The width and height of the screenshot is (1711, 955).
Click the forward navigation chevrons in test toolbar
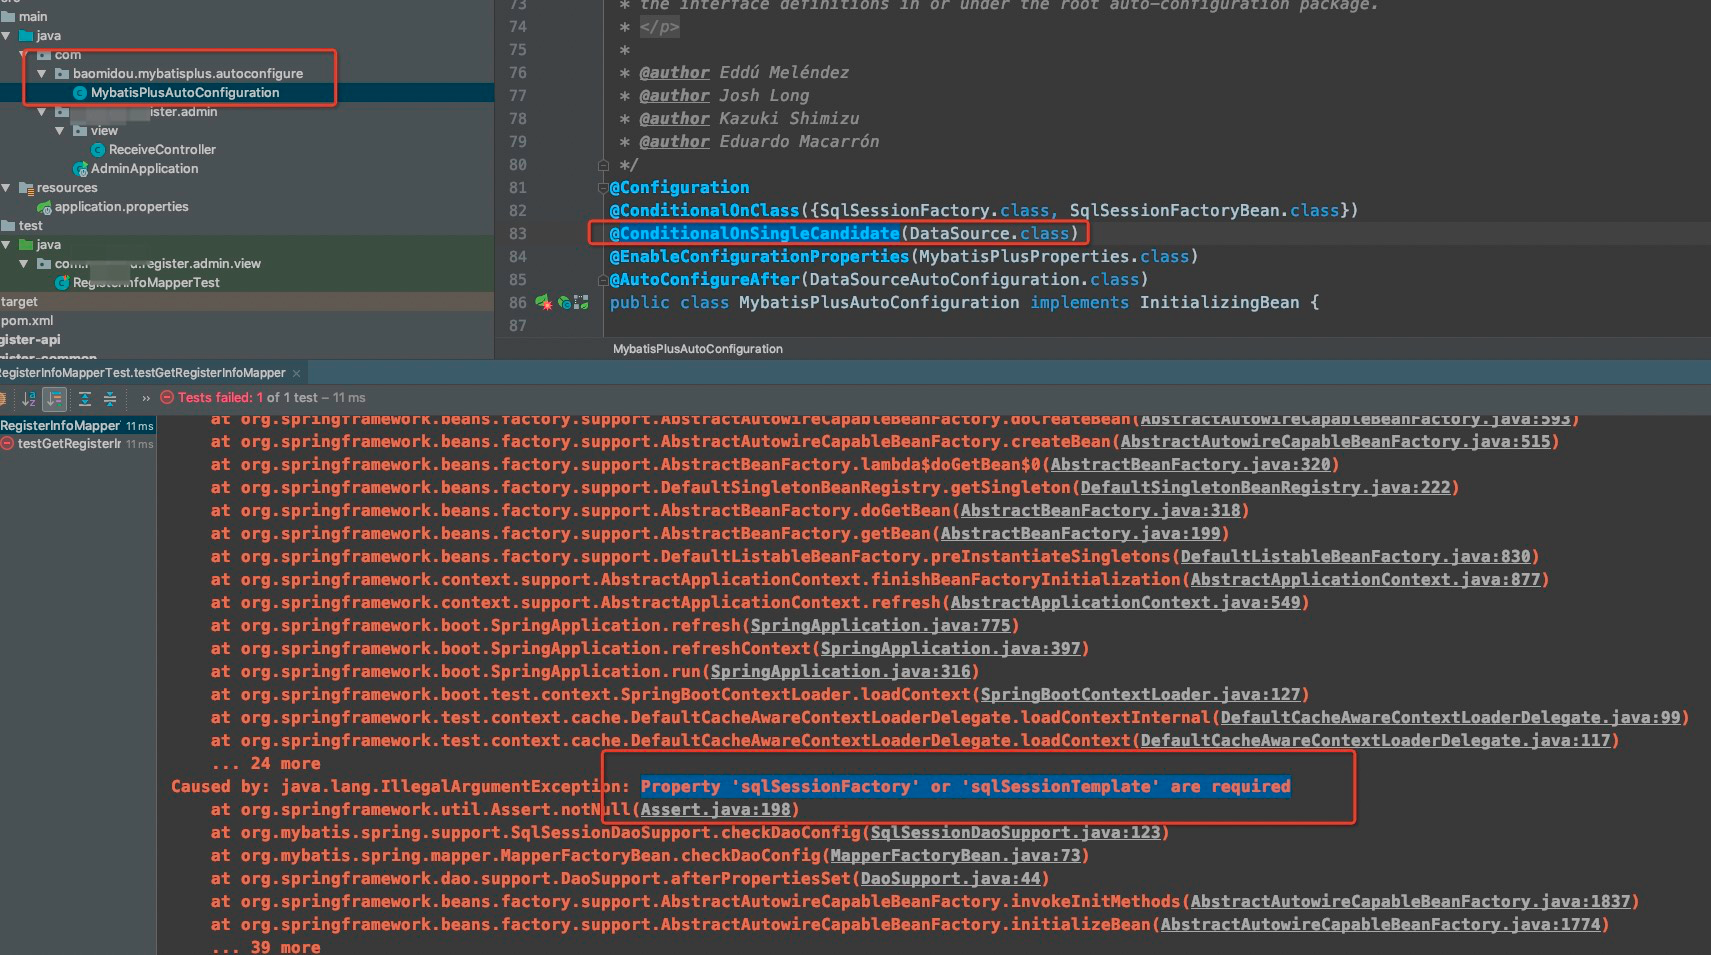pyautogui.click(x=147, y=398)
